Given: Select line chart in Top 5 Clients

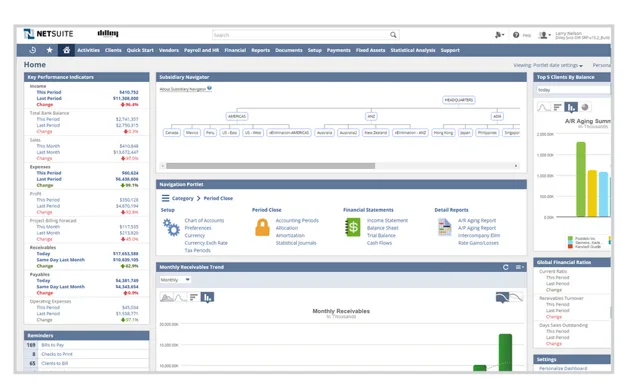Looking at the screenshot, I should [543, 107].
